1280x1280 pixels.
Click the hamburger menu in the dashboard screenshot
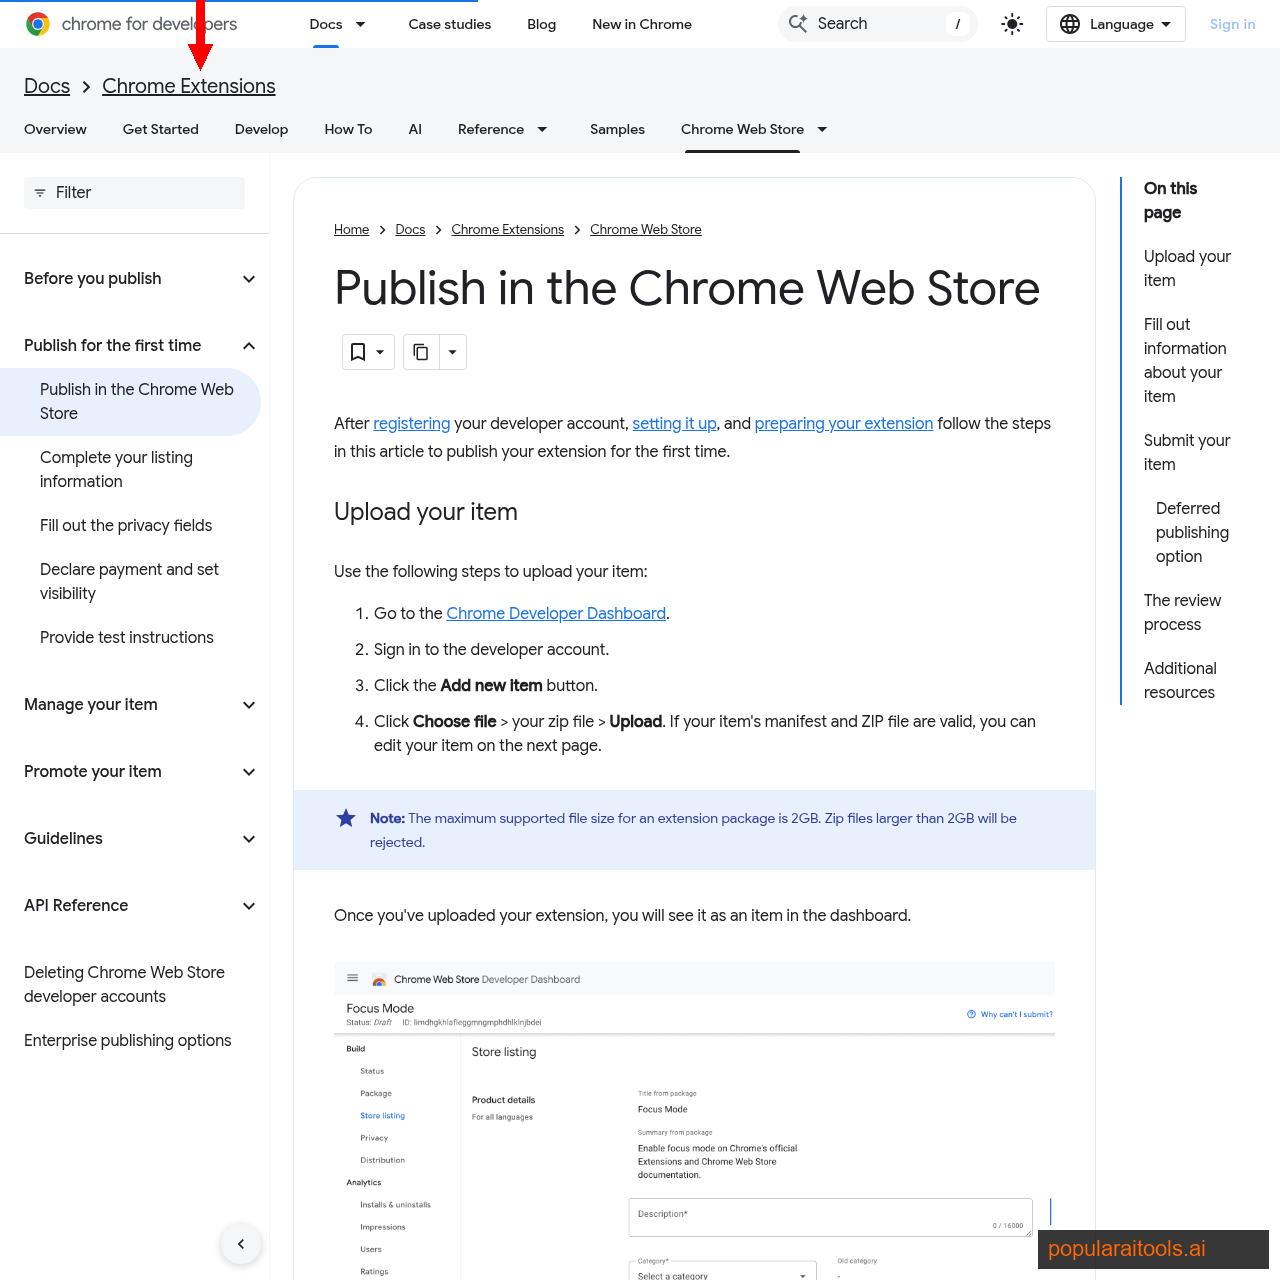point(352,978)
